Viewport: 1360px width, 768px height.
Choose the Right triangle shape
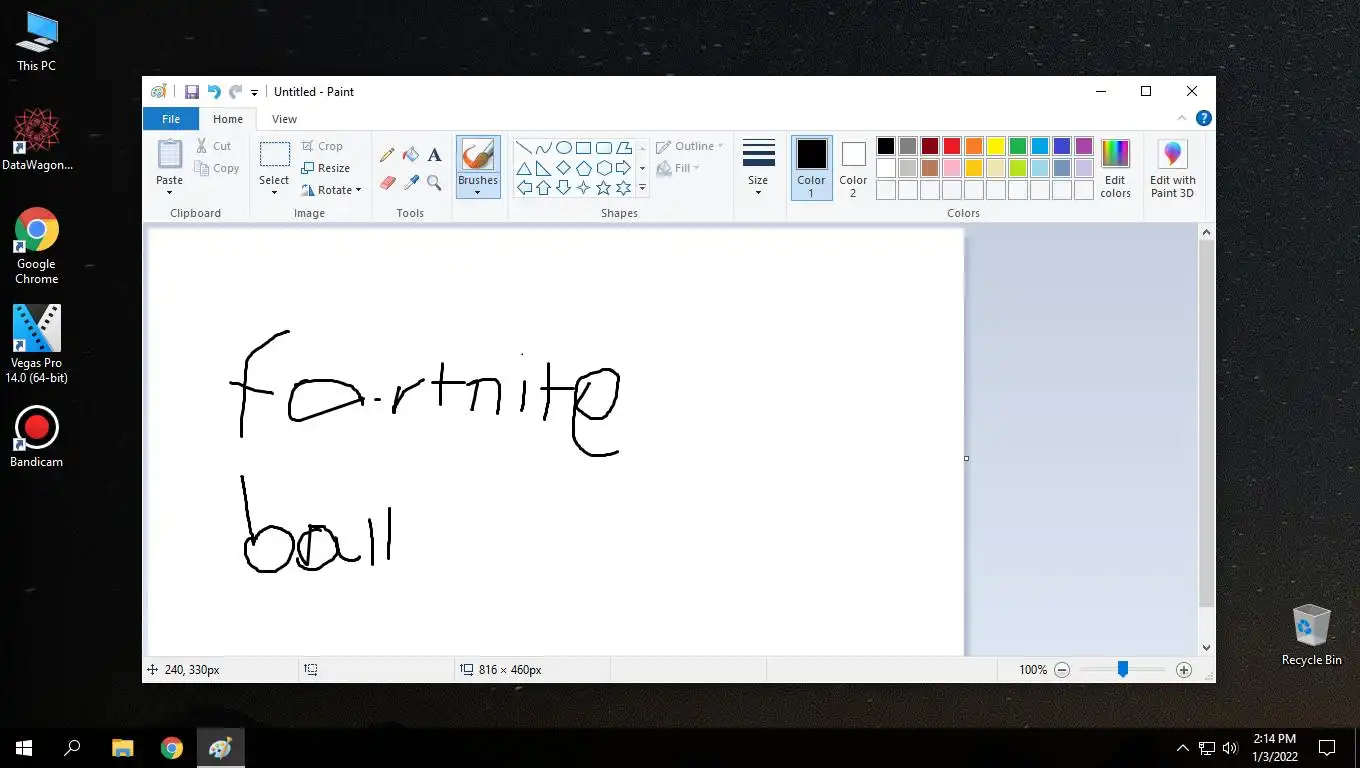pos(544,168)
